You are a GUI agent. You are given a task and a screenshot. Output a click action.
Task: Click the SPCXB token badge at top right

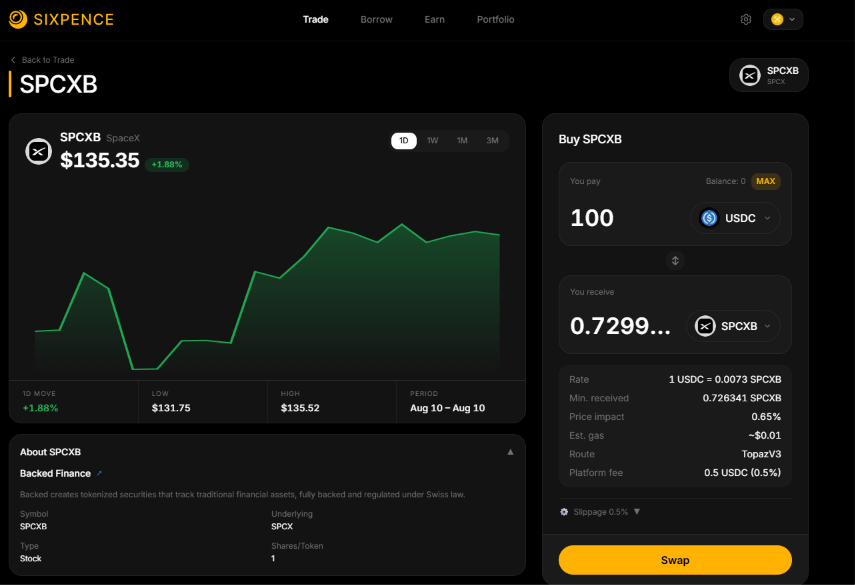point(769,75)
